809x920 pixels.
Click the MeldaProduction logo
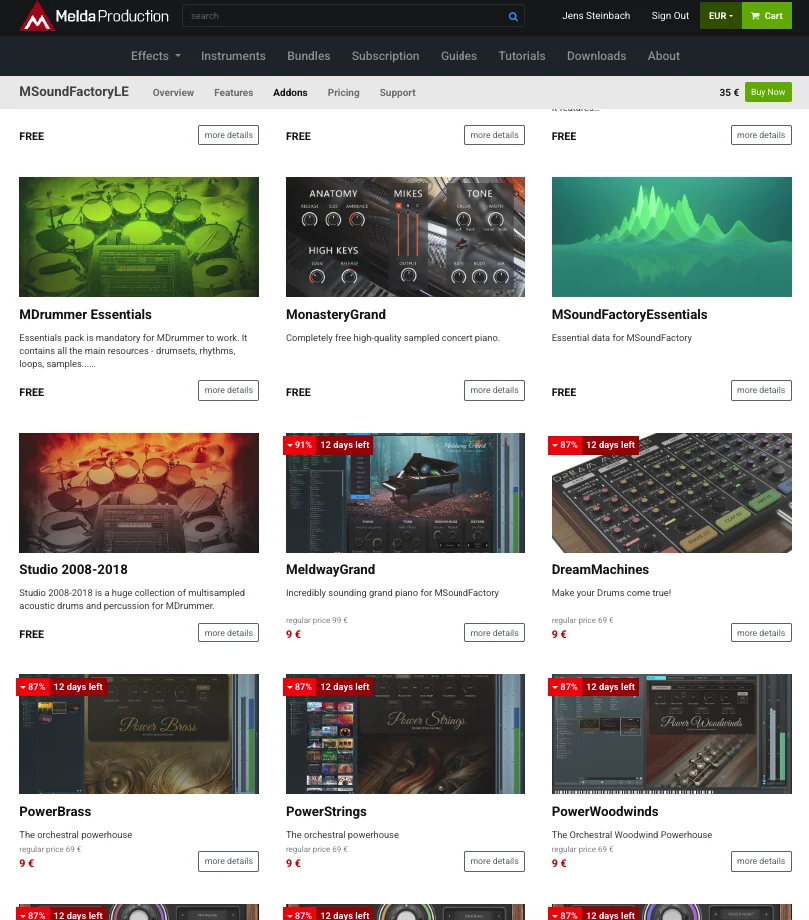pos(94,16)
